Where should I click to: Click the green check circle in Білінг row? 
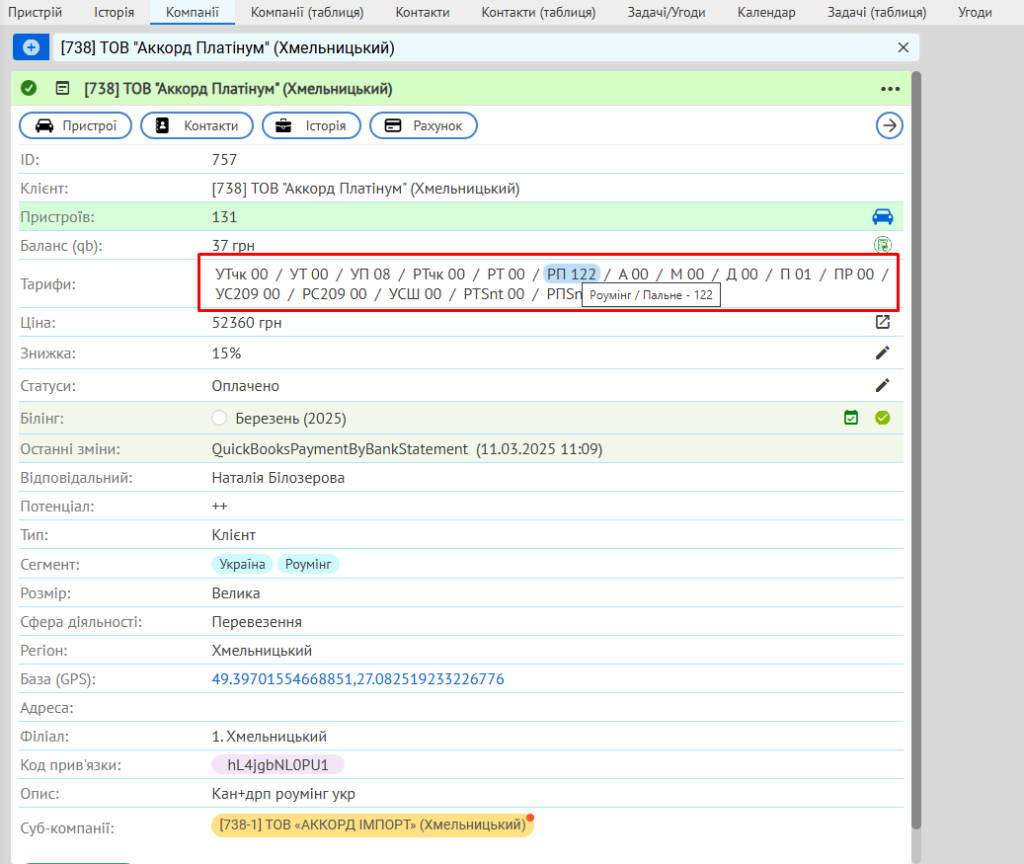click(x=882, y=417)
